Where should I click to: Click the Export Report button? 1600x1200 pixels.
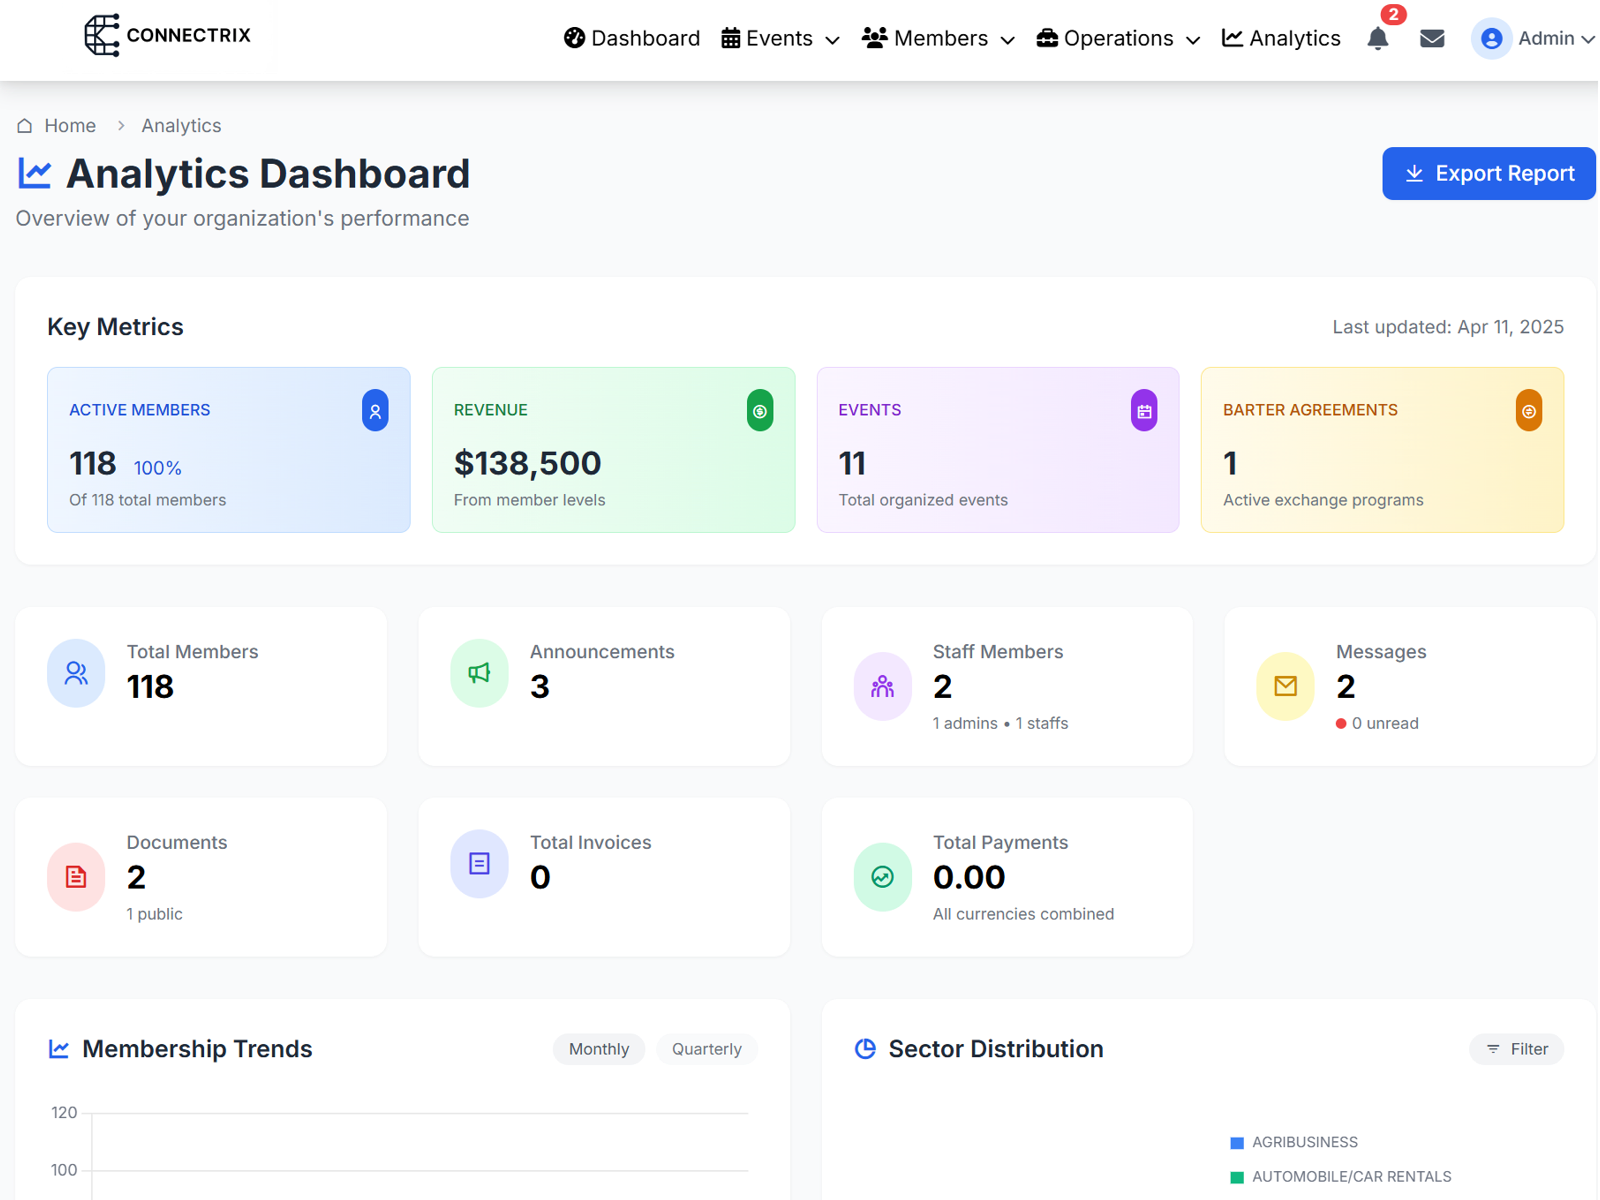point(1488,174)
